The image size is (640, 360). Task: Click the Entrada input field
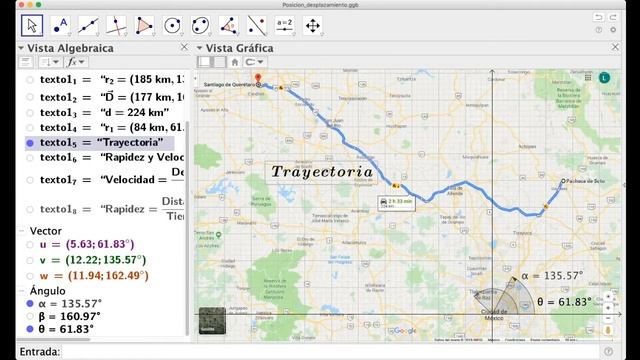pos(331,351)
